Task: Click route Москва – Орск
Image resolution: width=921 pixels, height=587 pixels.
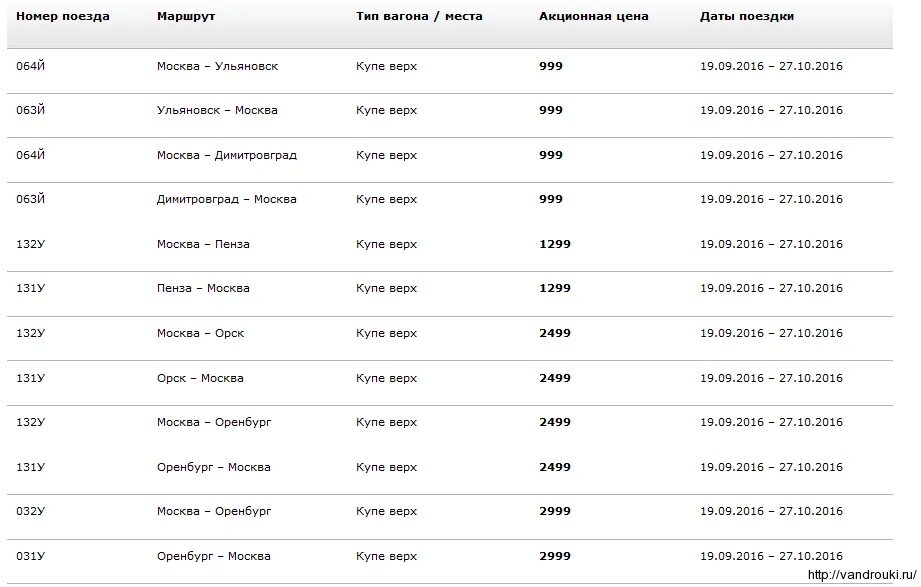Action: click(200, 334)
